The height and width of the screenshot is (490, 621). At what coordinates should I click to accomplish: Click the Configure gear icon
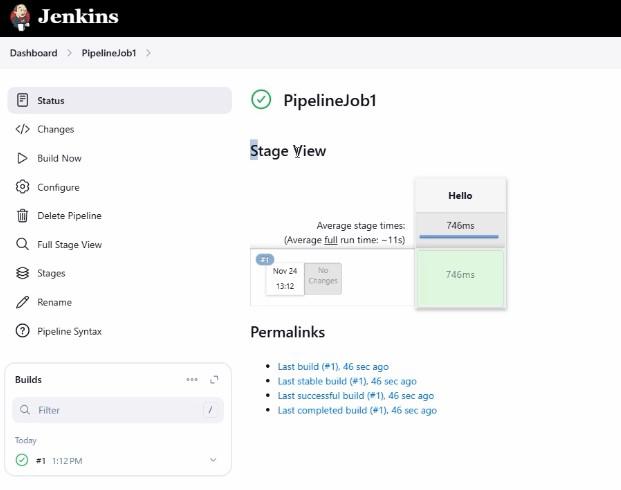click(x=23, y=187)
